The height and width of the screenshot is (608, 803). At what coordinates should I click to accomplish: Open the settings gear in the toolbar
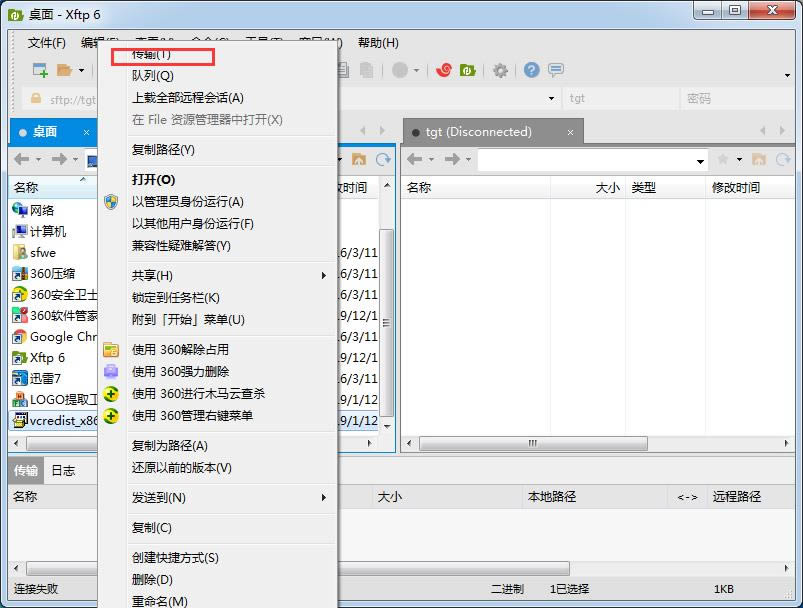(500, 70)
